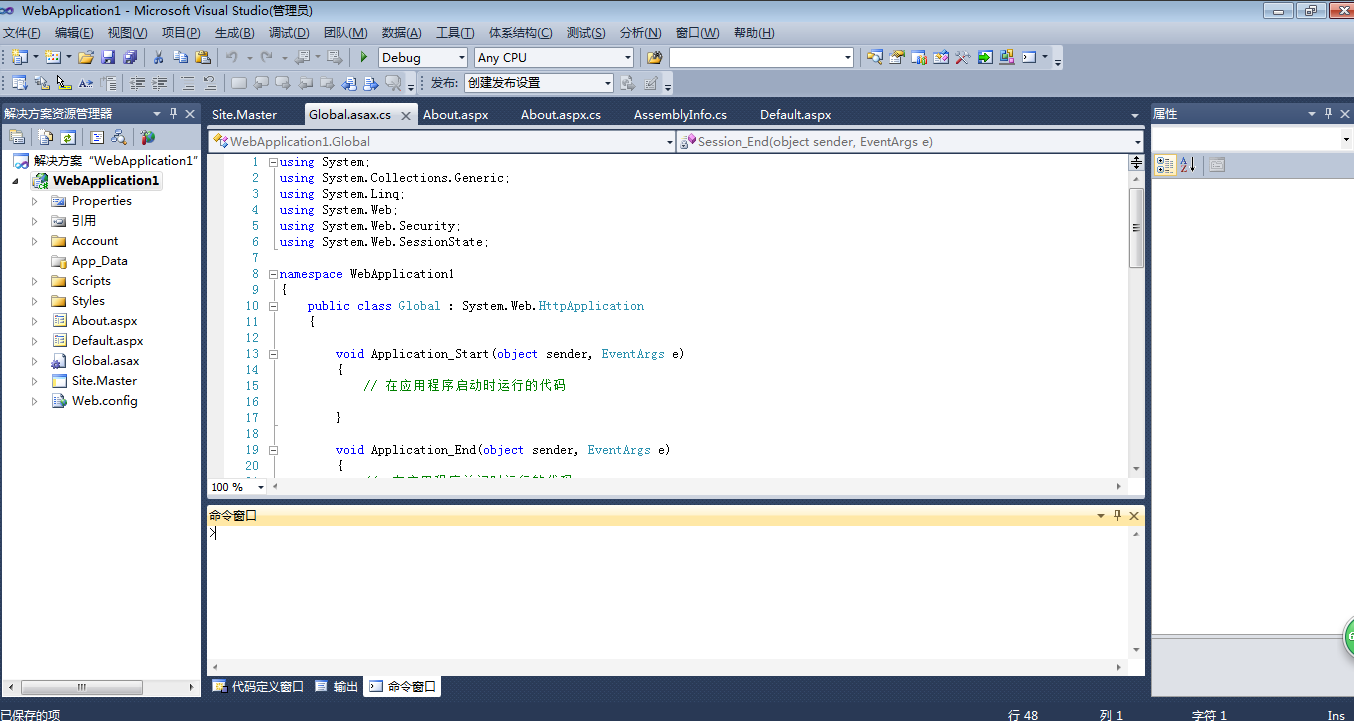Start debugging with the green play icon
1354x721 pixels.
click(364, 57)
